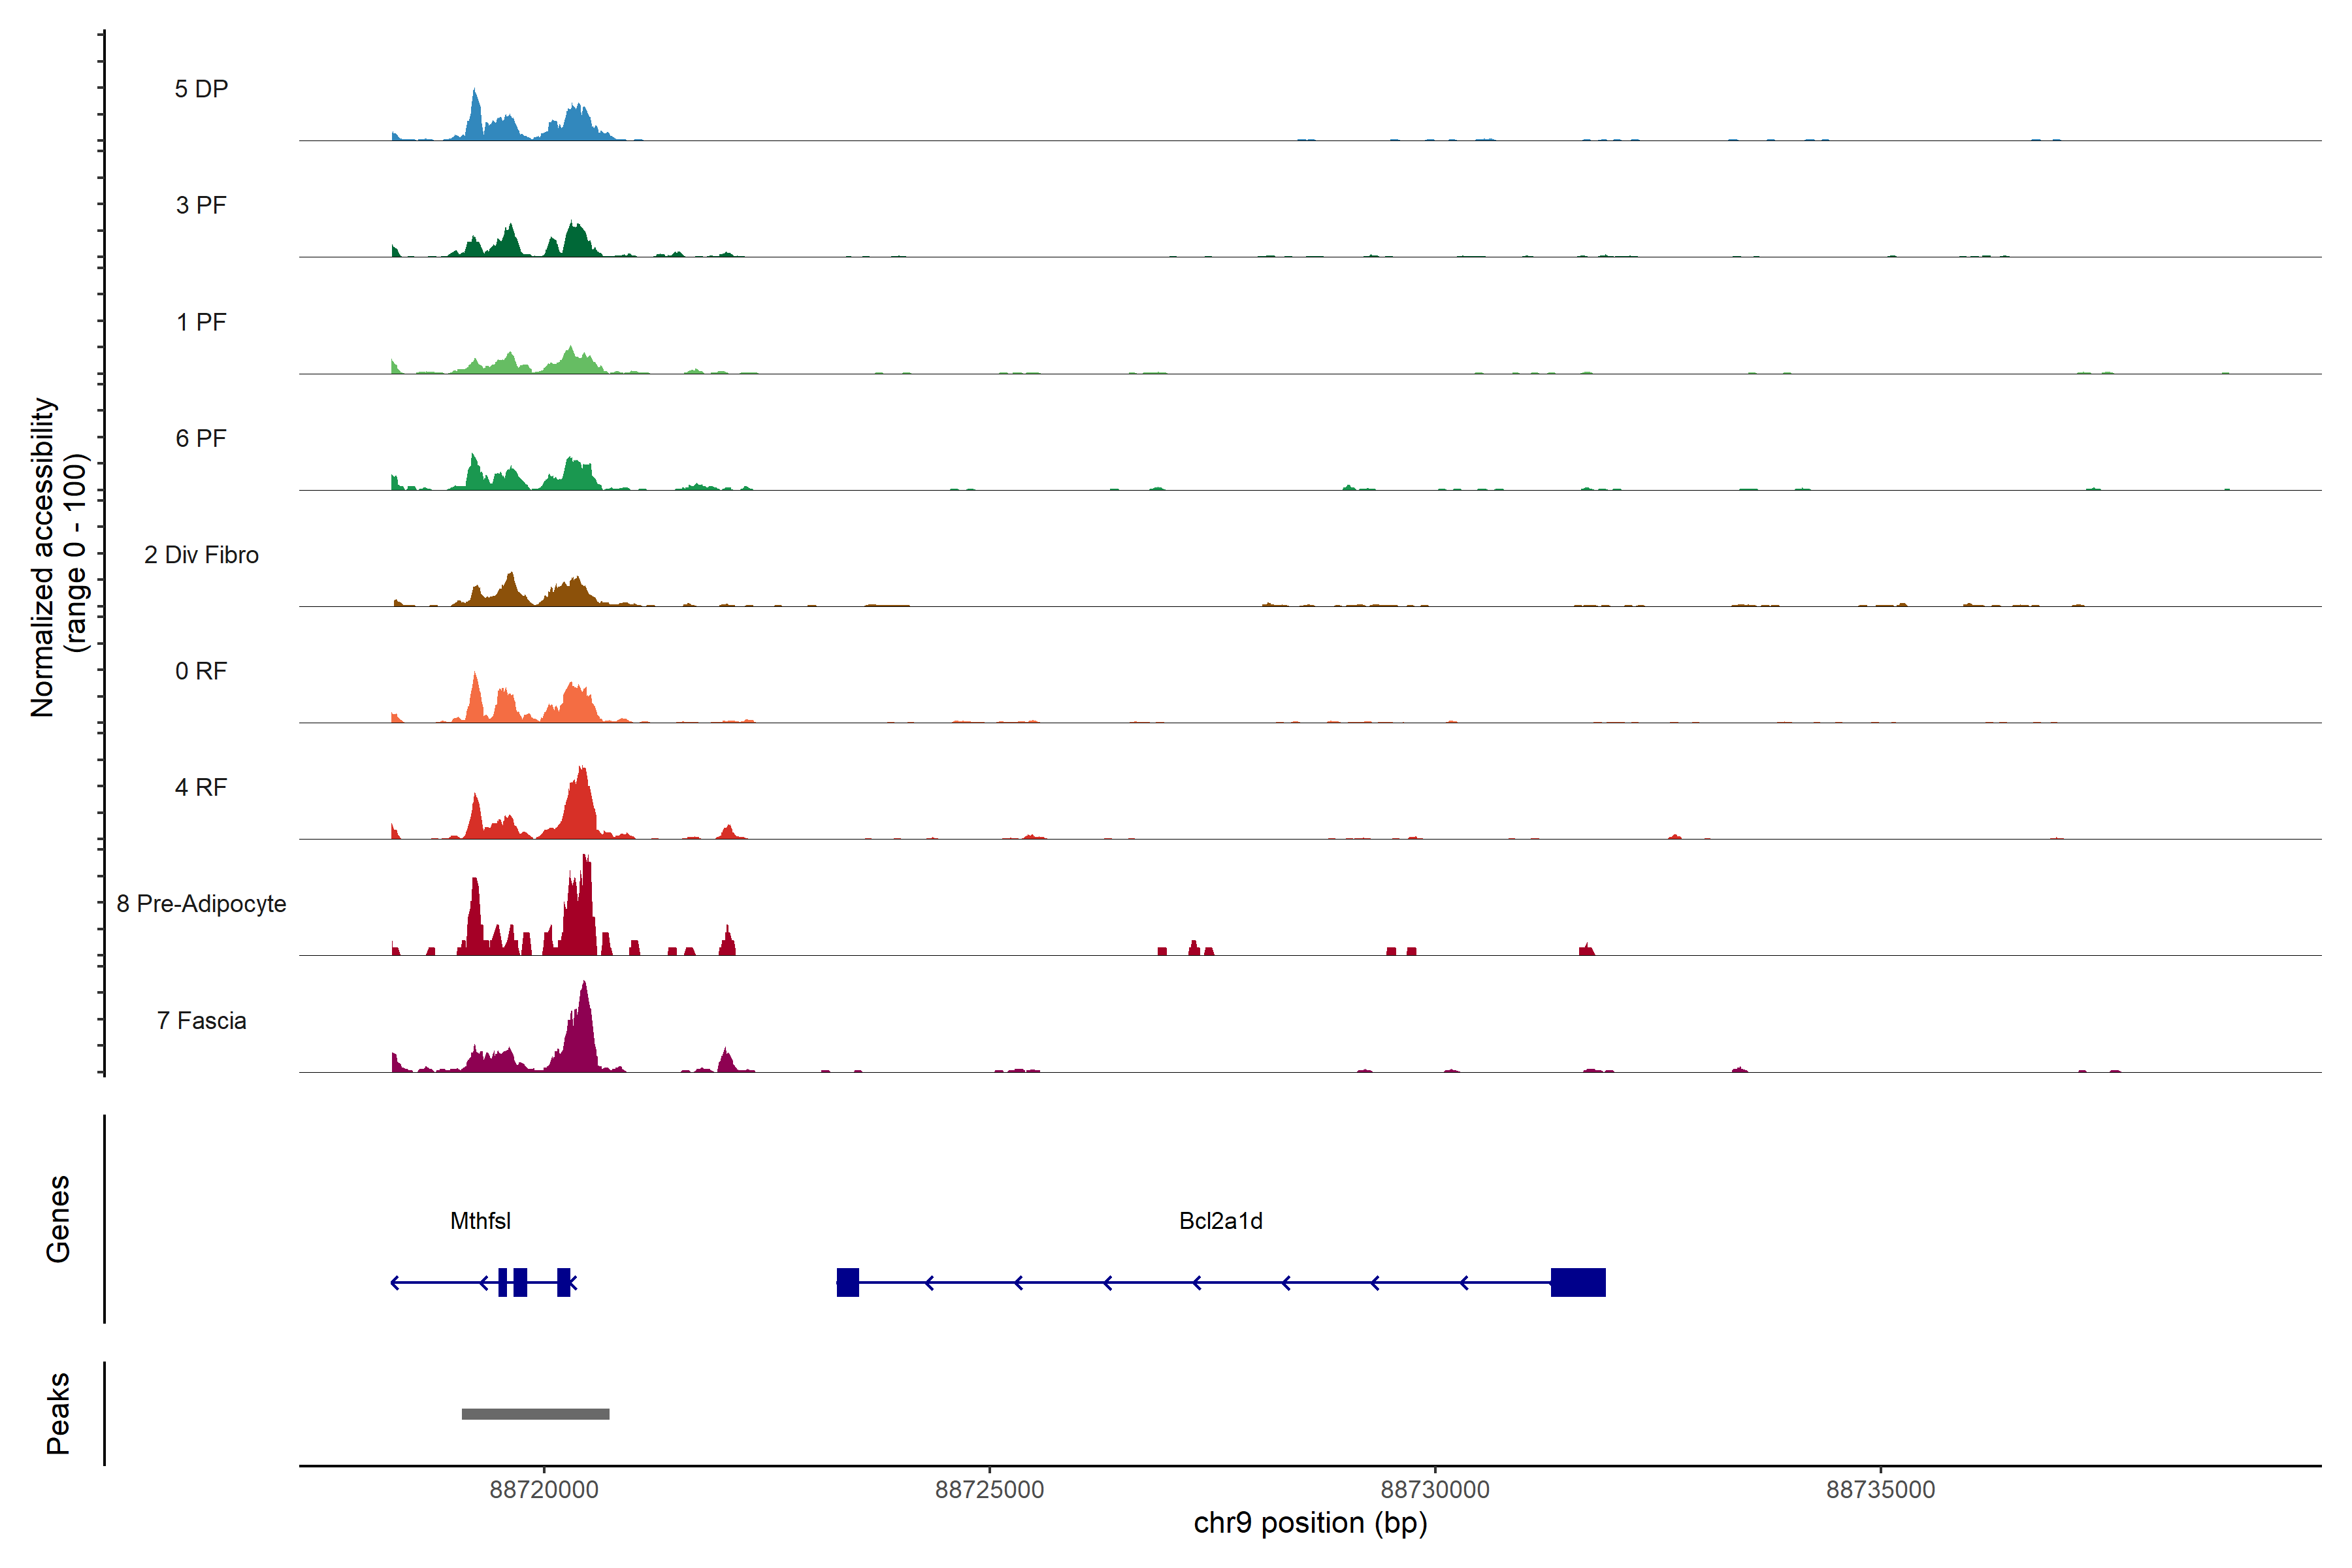Click Bcl2a1d left exon block

click(x=847, y=1282)
